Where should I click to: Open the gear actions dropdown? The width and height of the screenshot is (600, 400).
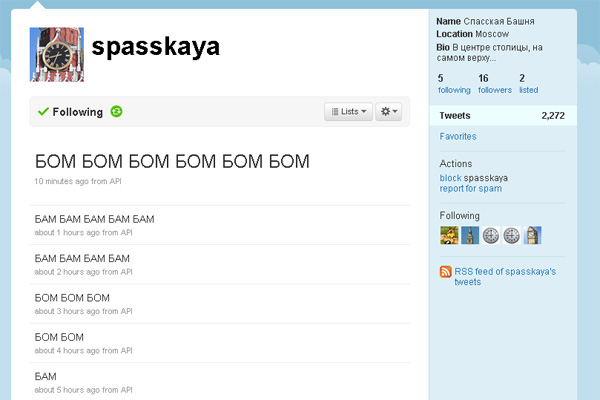[388, 111]
